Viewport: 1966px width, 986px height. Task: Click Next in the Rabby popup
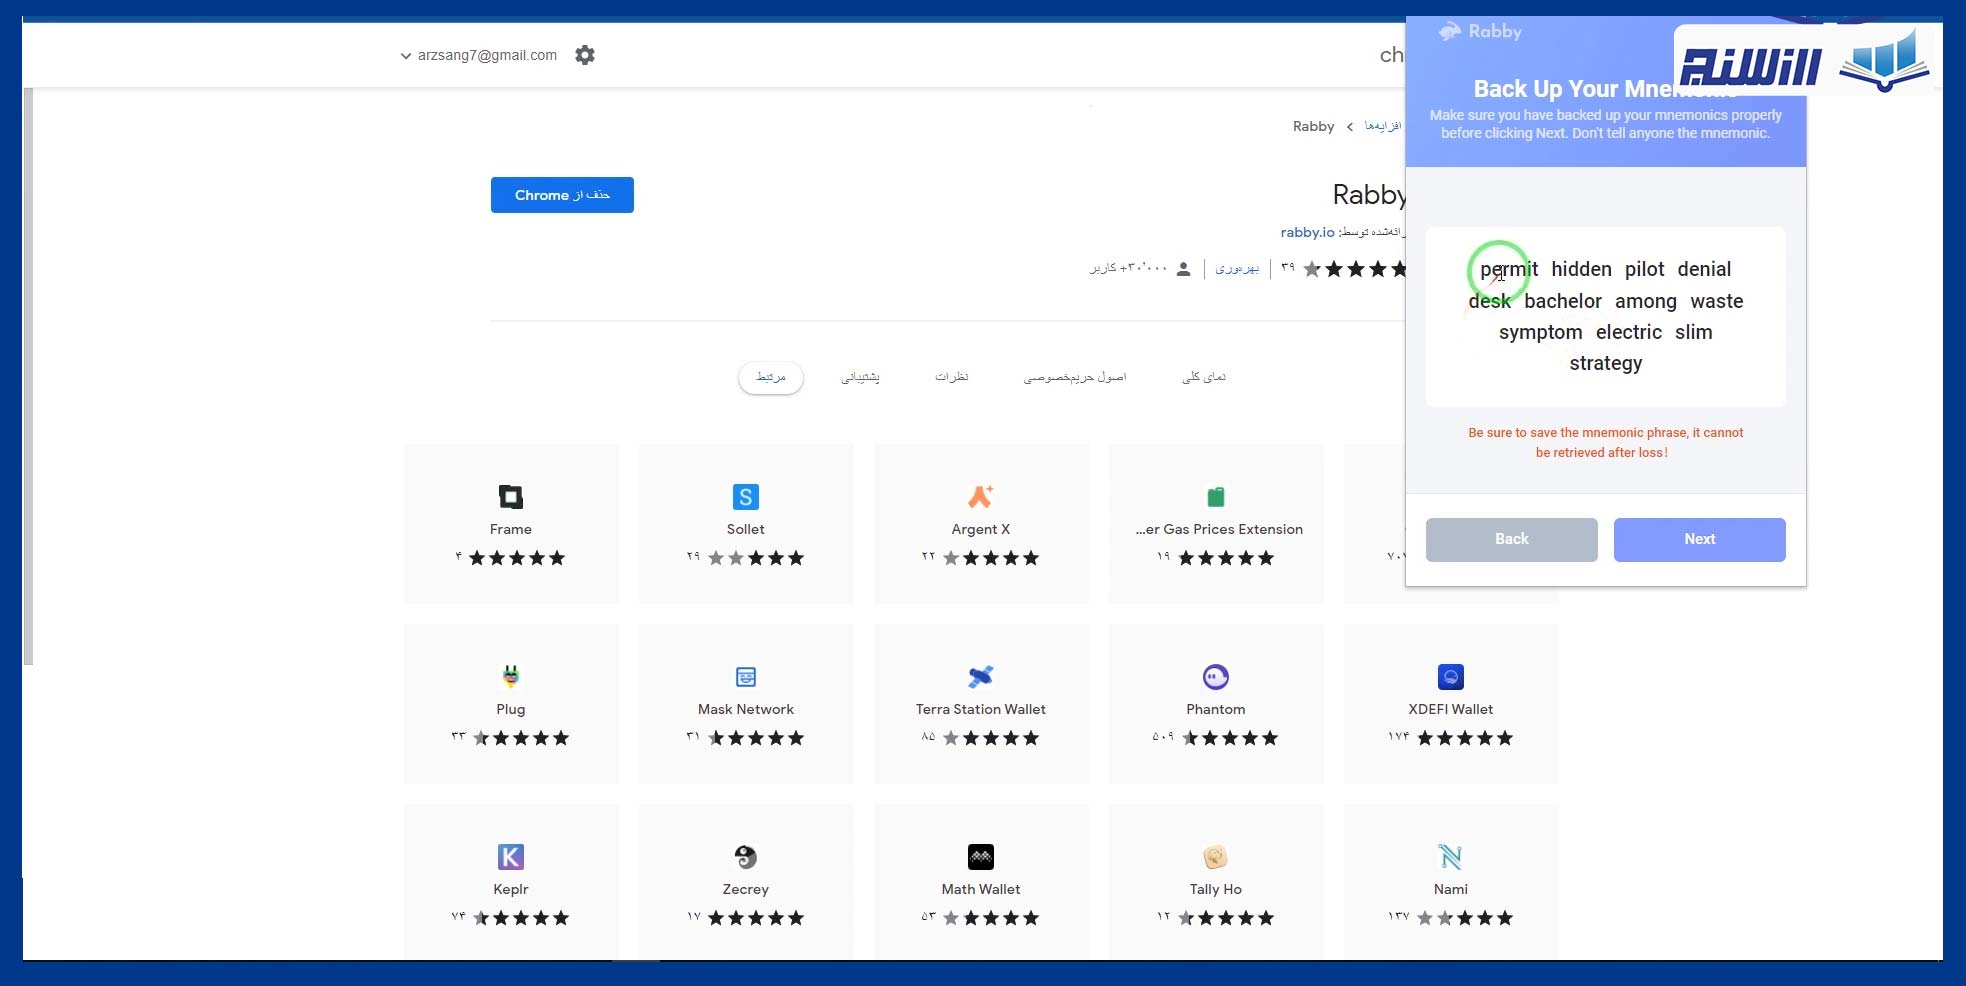(1699, 539)
